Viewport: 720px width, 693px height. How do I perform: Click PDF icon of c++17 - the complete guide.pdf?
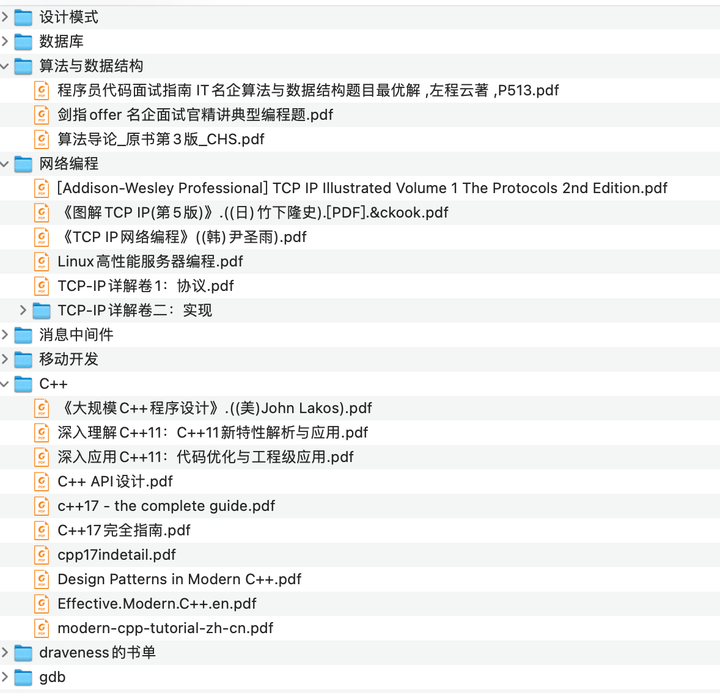41,506
